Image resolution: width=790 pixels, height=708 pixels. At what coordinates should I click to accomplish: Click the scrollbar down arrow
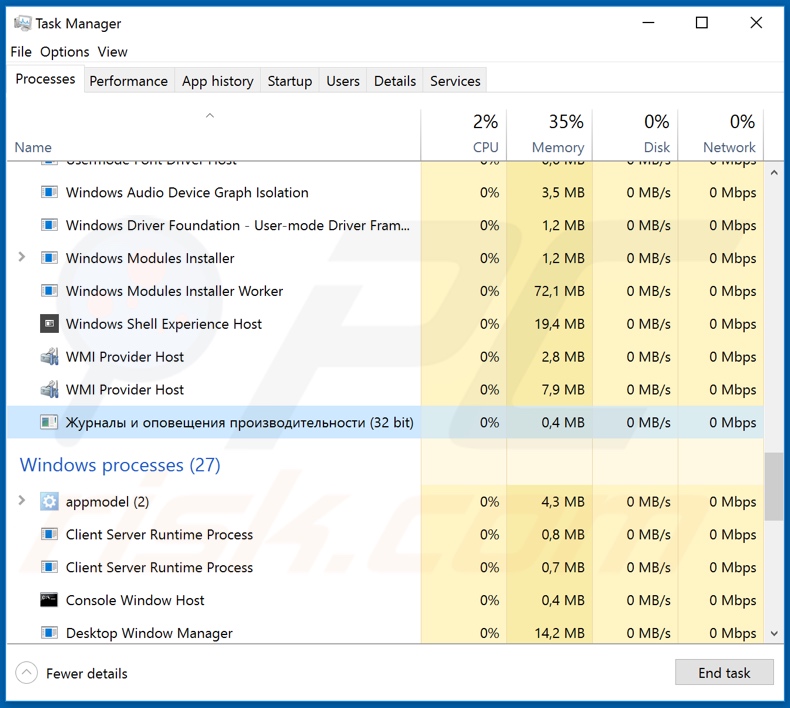point(774,633)
